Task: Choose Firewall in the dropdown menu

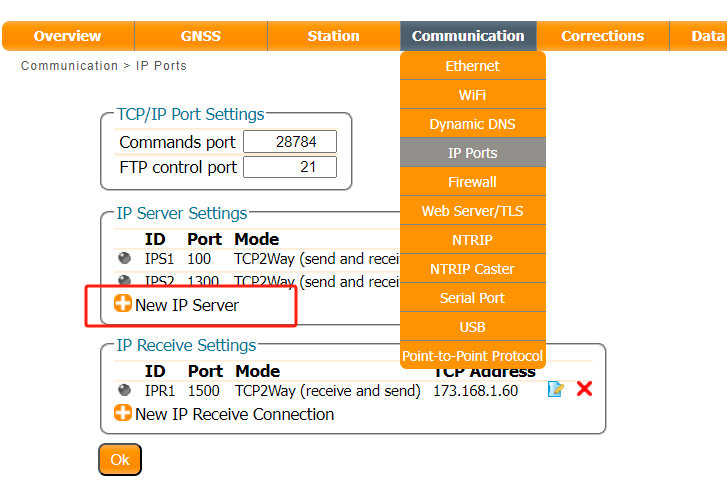Action: coord(472,182)
